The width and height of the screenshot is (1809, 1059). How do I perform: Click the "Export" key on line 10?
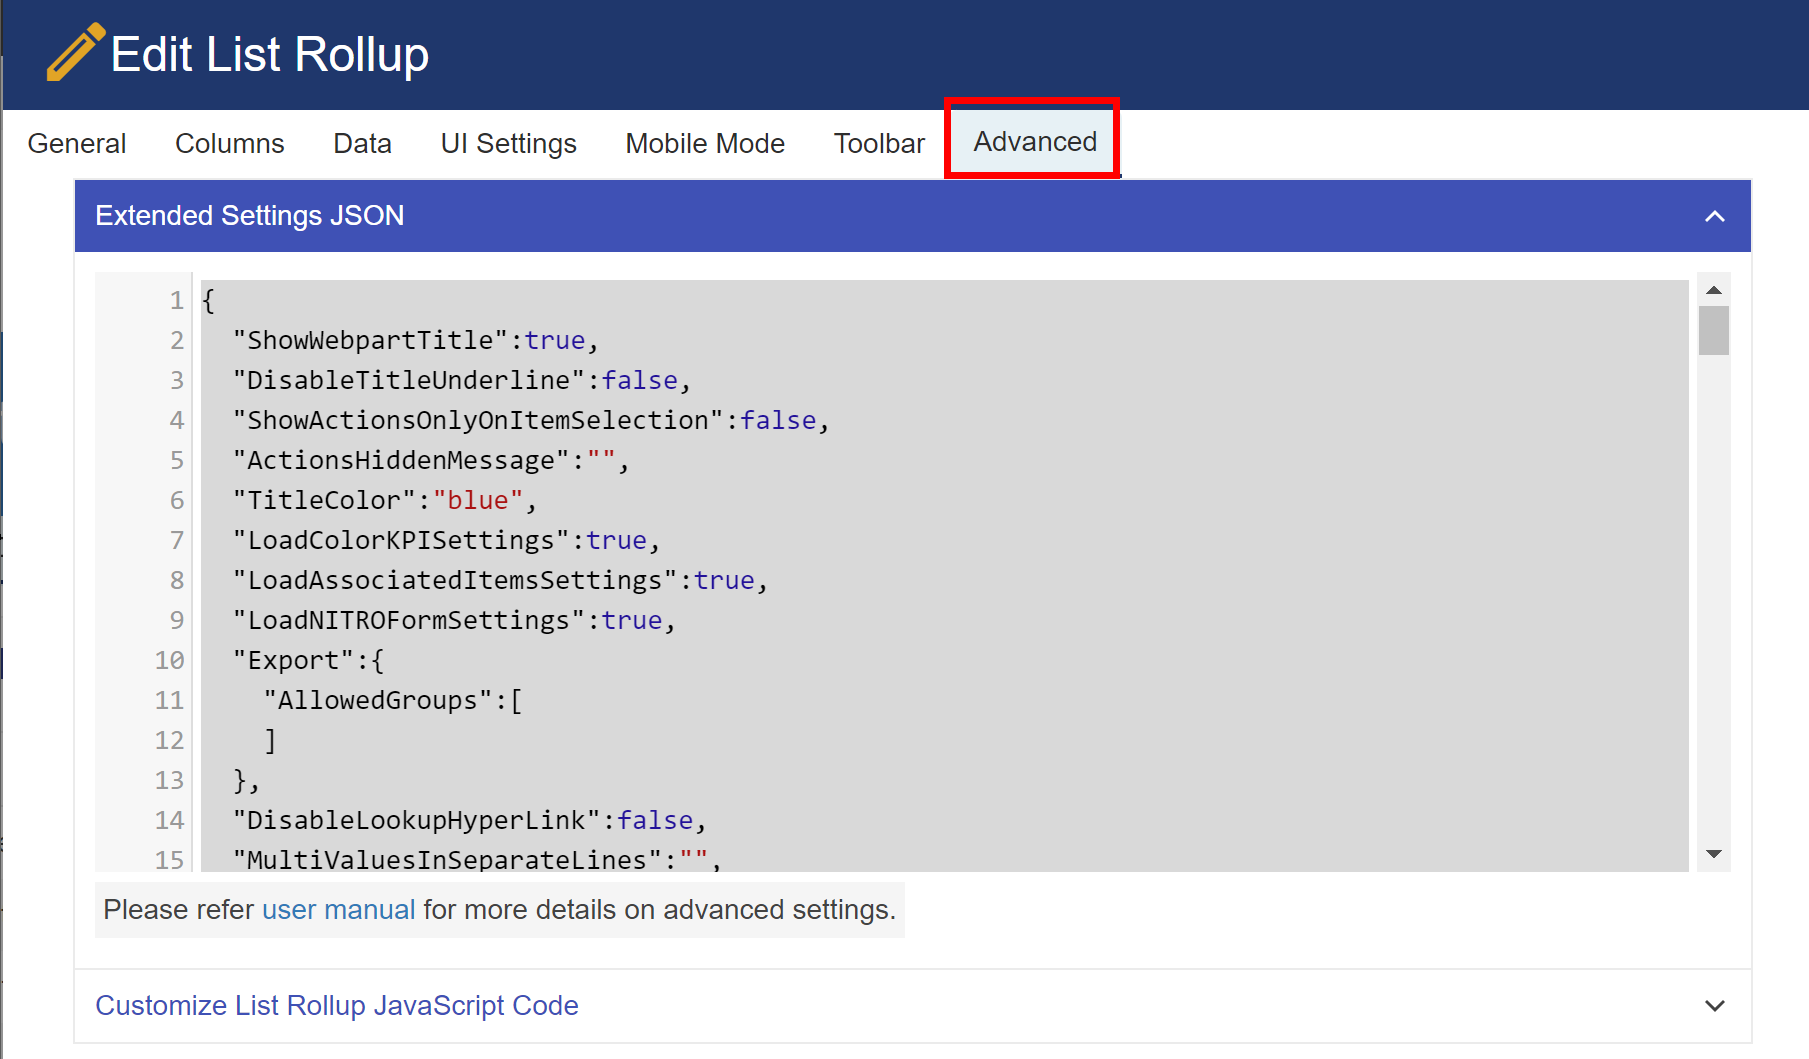(x=293, y=660)
